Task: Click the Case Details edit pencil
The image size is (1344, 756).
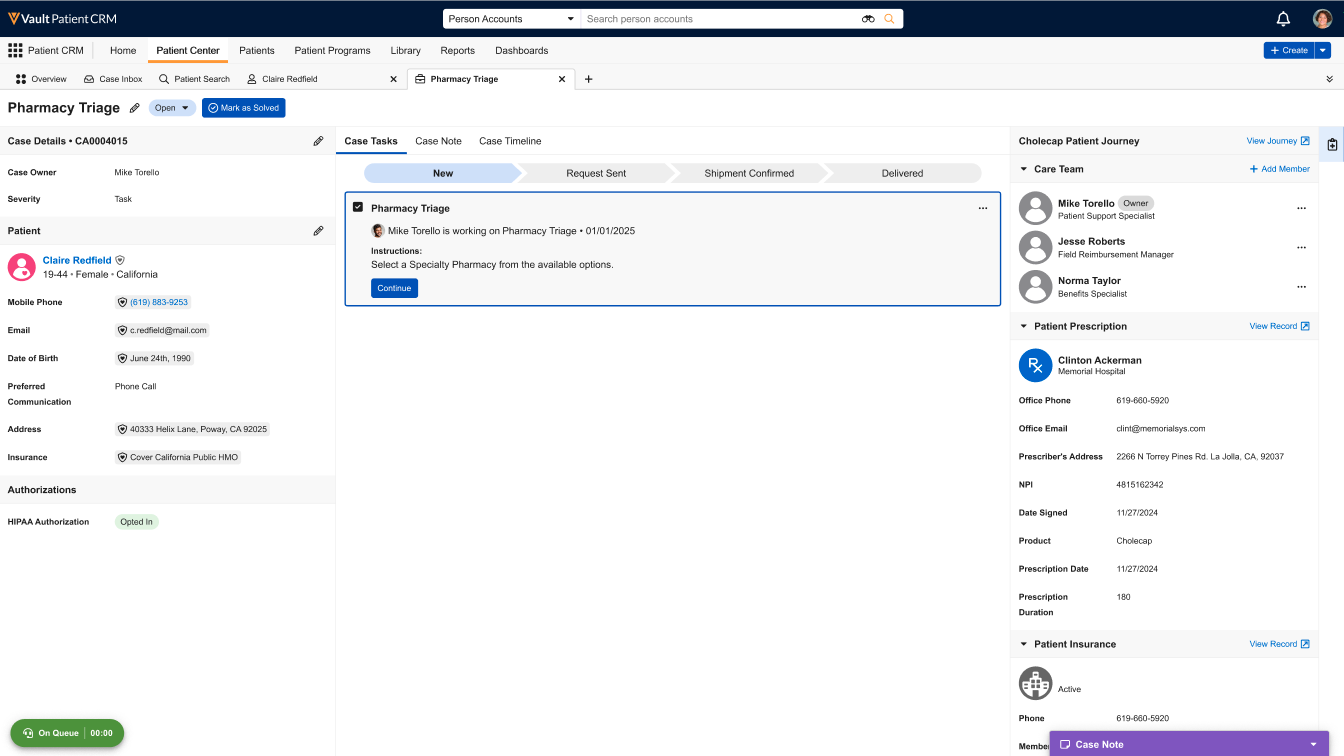Action: [318, 141]
